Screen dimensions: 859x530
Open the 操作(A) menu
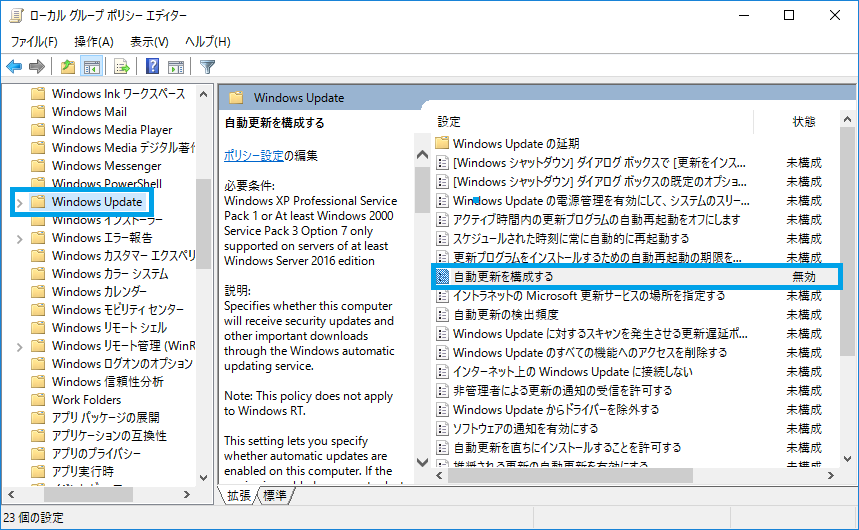(x=94, y=42)
